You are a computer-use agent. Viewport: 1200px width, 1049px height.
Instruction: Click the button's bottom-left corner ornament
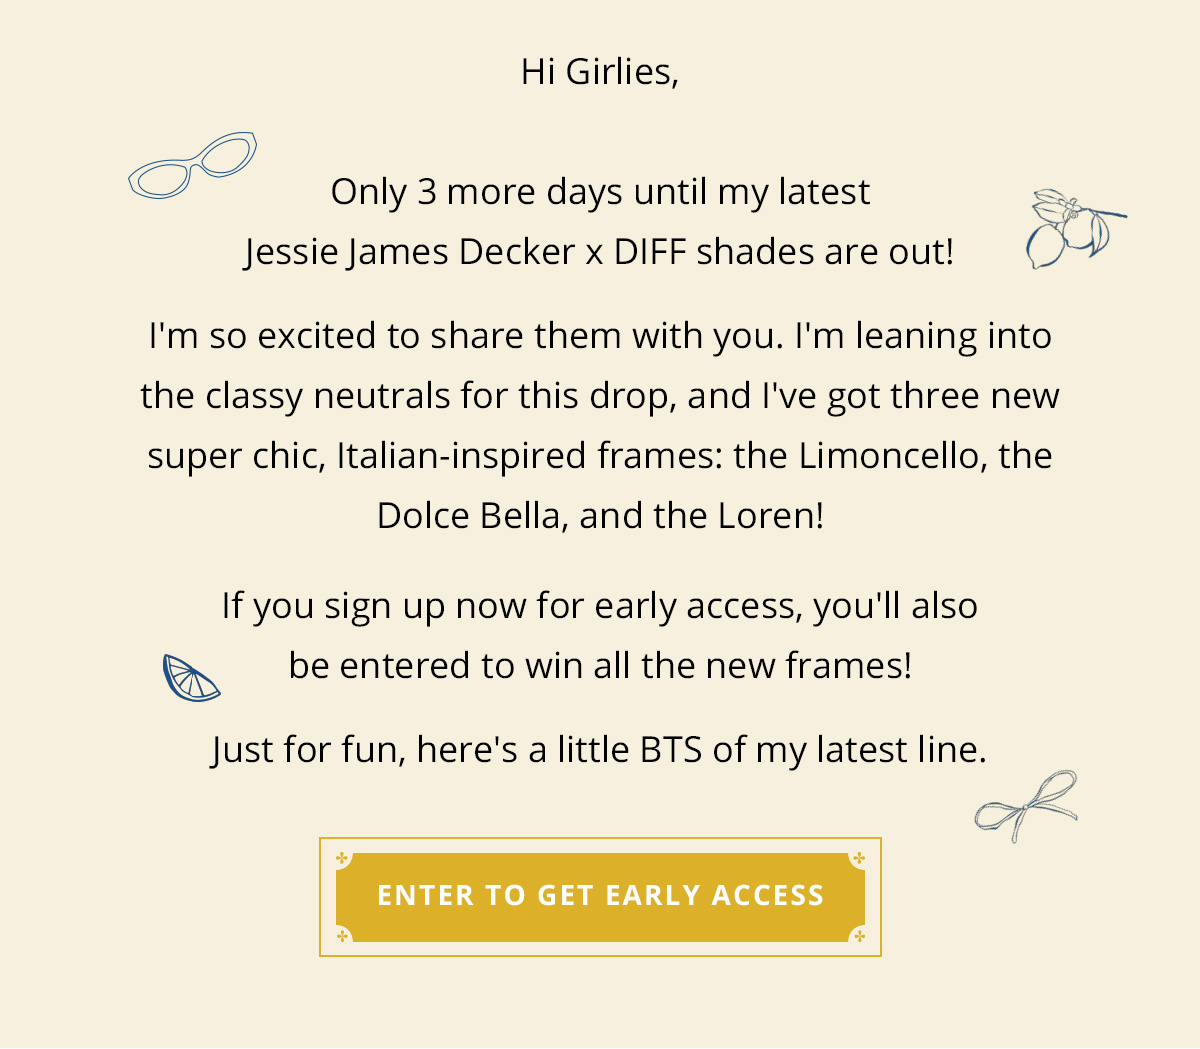point(343,936)
